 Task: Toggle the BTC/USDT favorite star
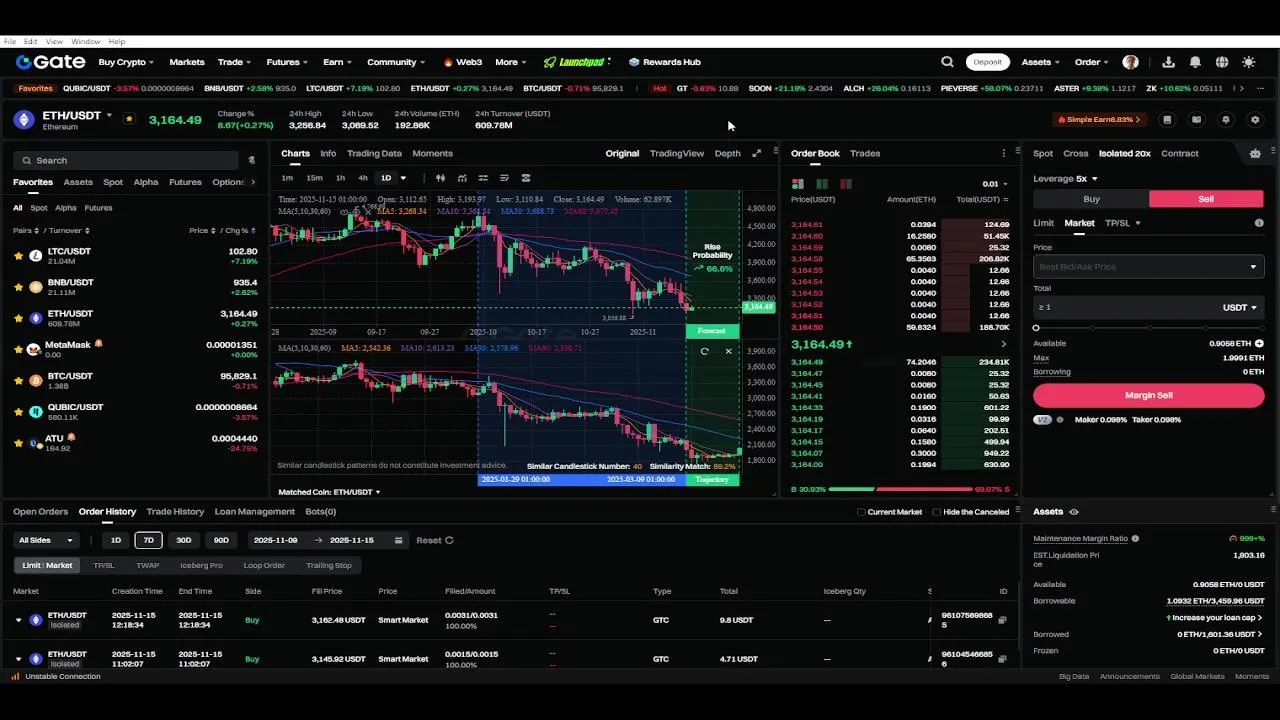click(18, 380)
